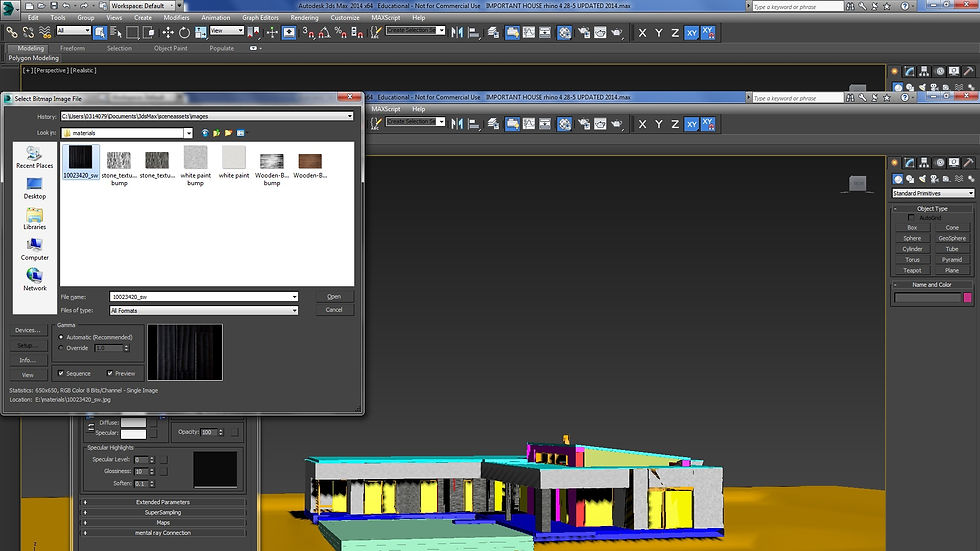
Task: Click the Network location icon
Action: coord(35,279)
